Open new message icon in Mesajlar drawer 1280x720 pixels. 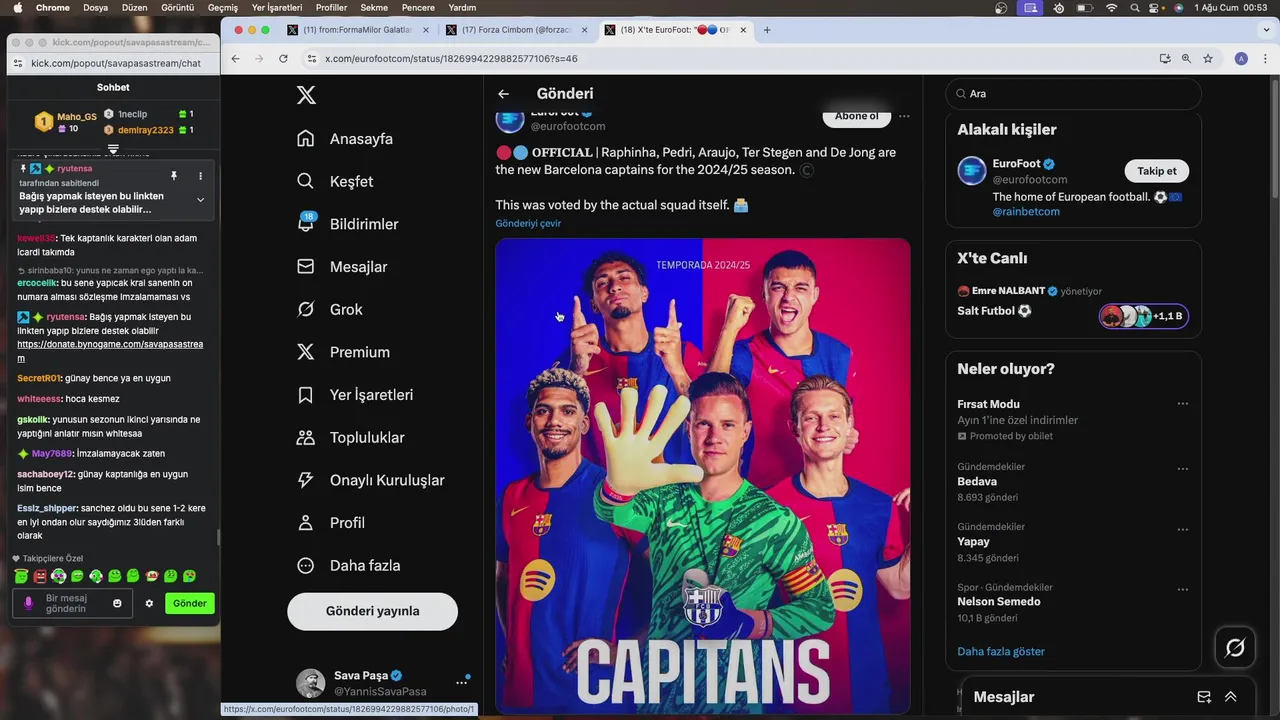[x=1204, y=697]
